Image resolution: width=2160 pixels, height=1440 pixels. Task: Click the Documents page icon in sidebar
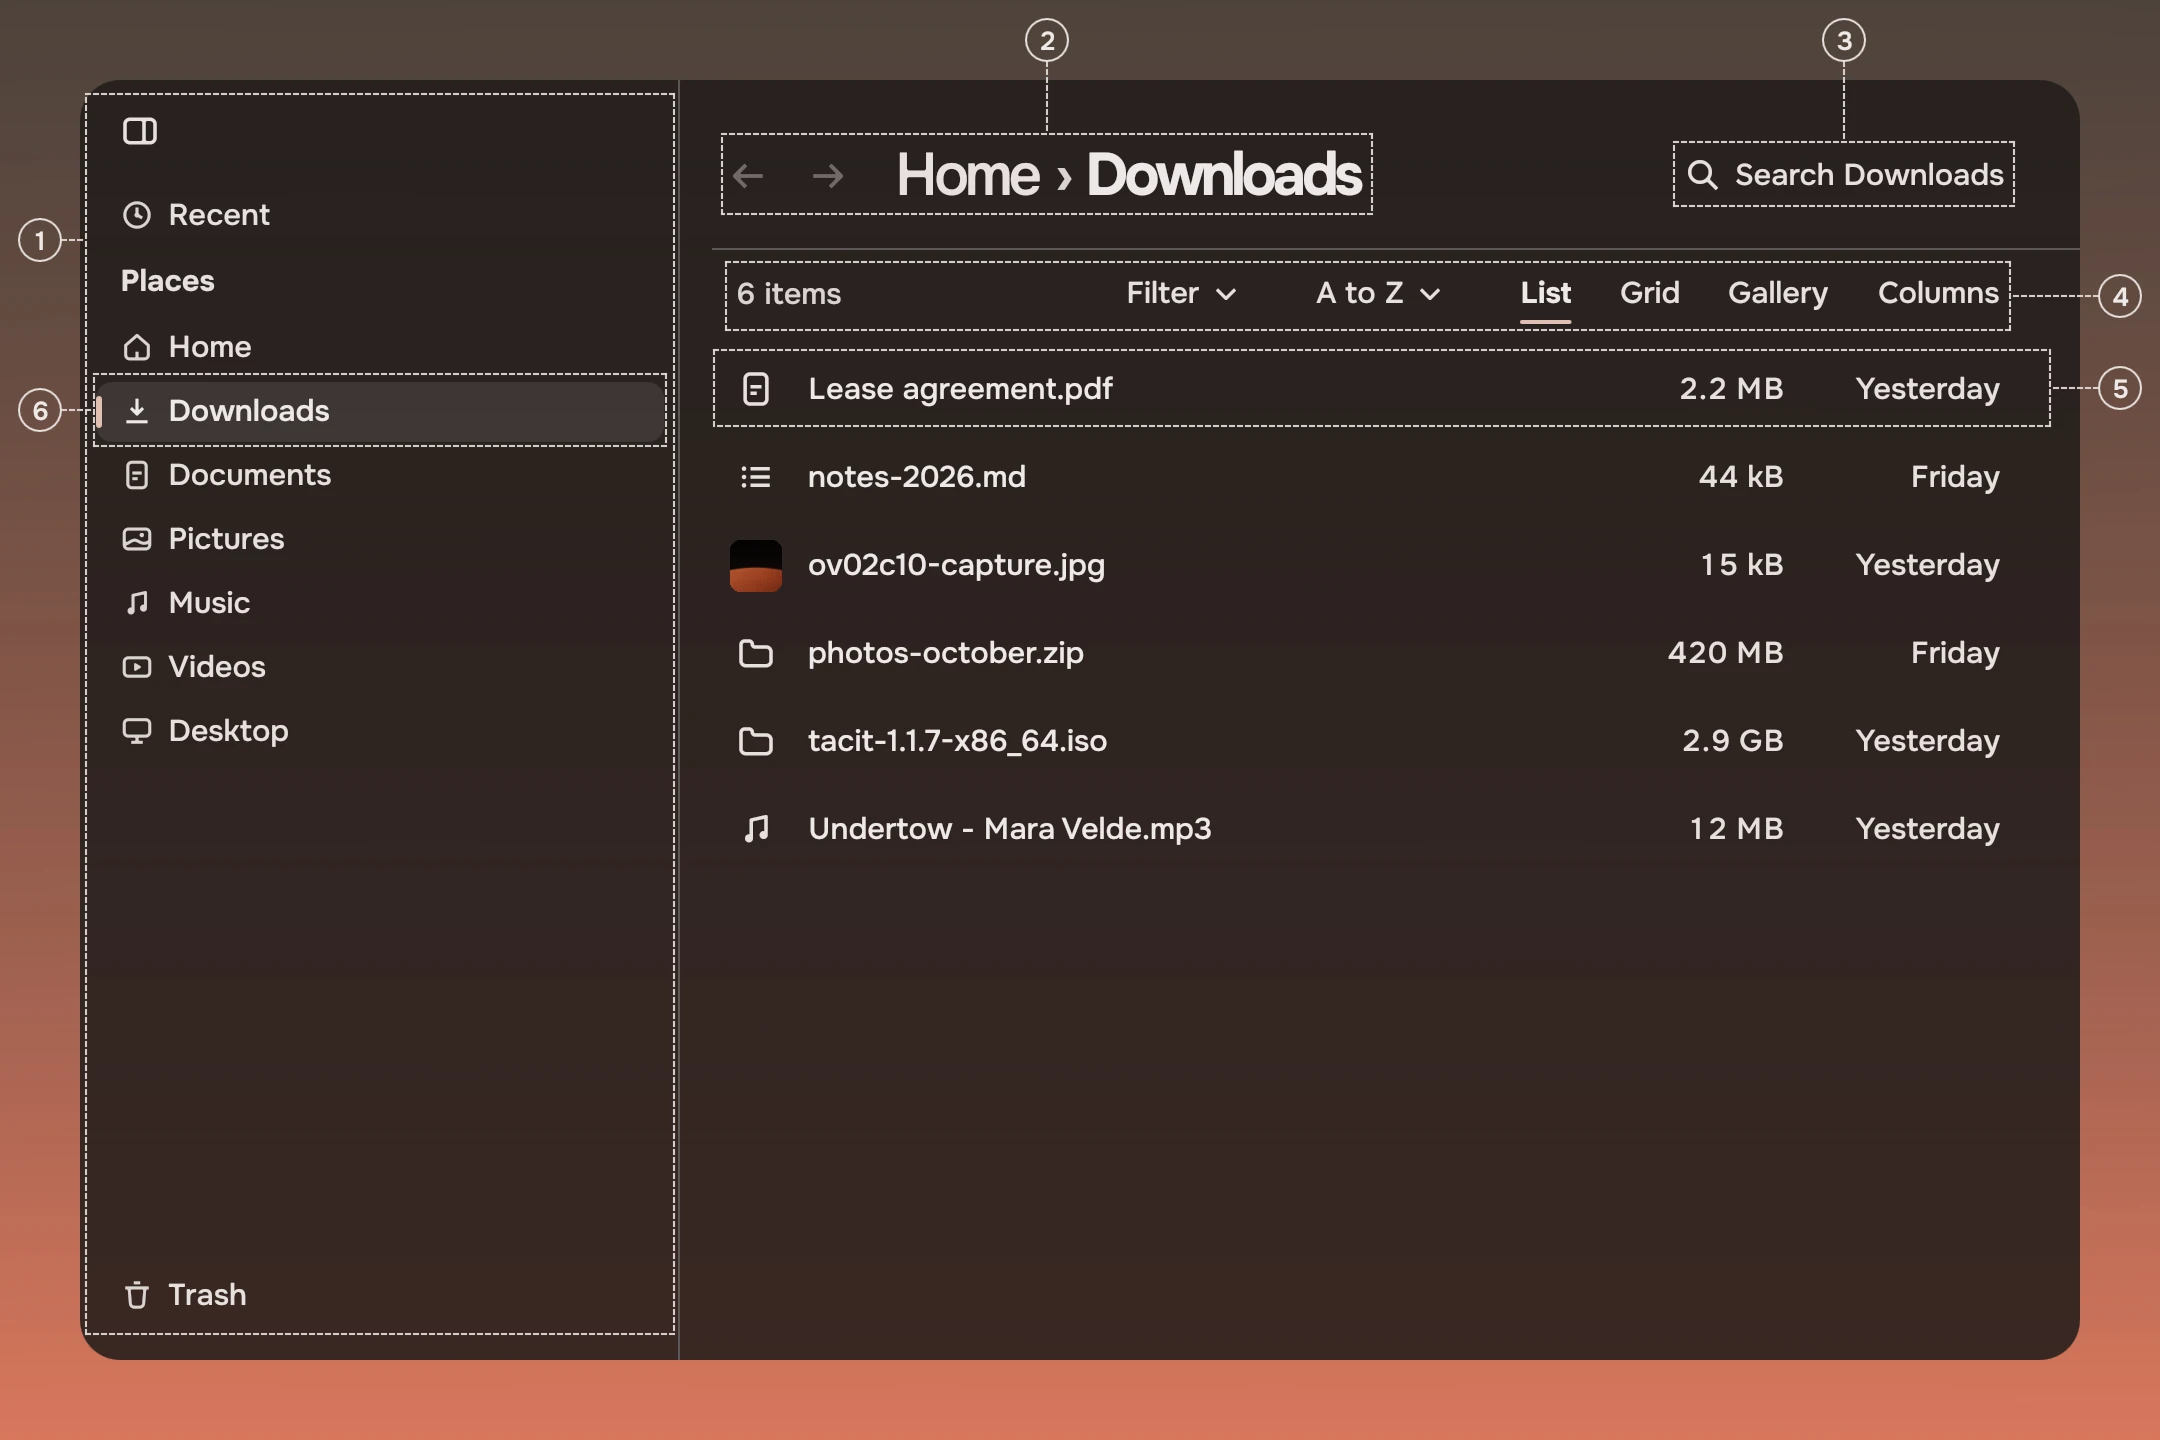[137, 475]
